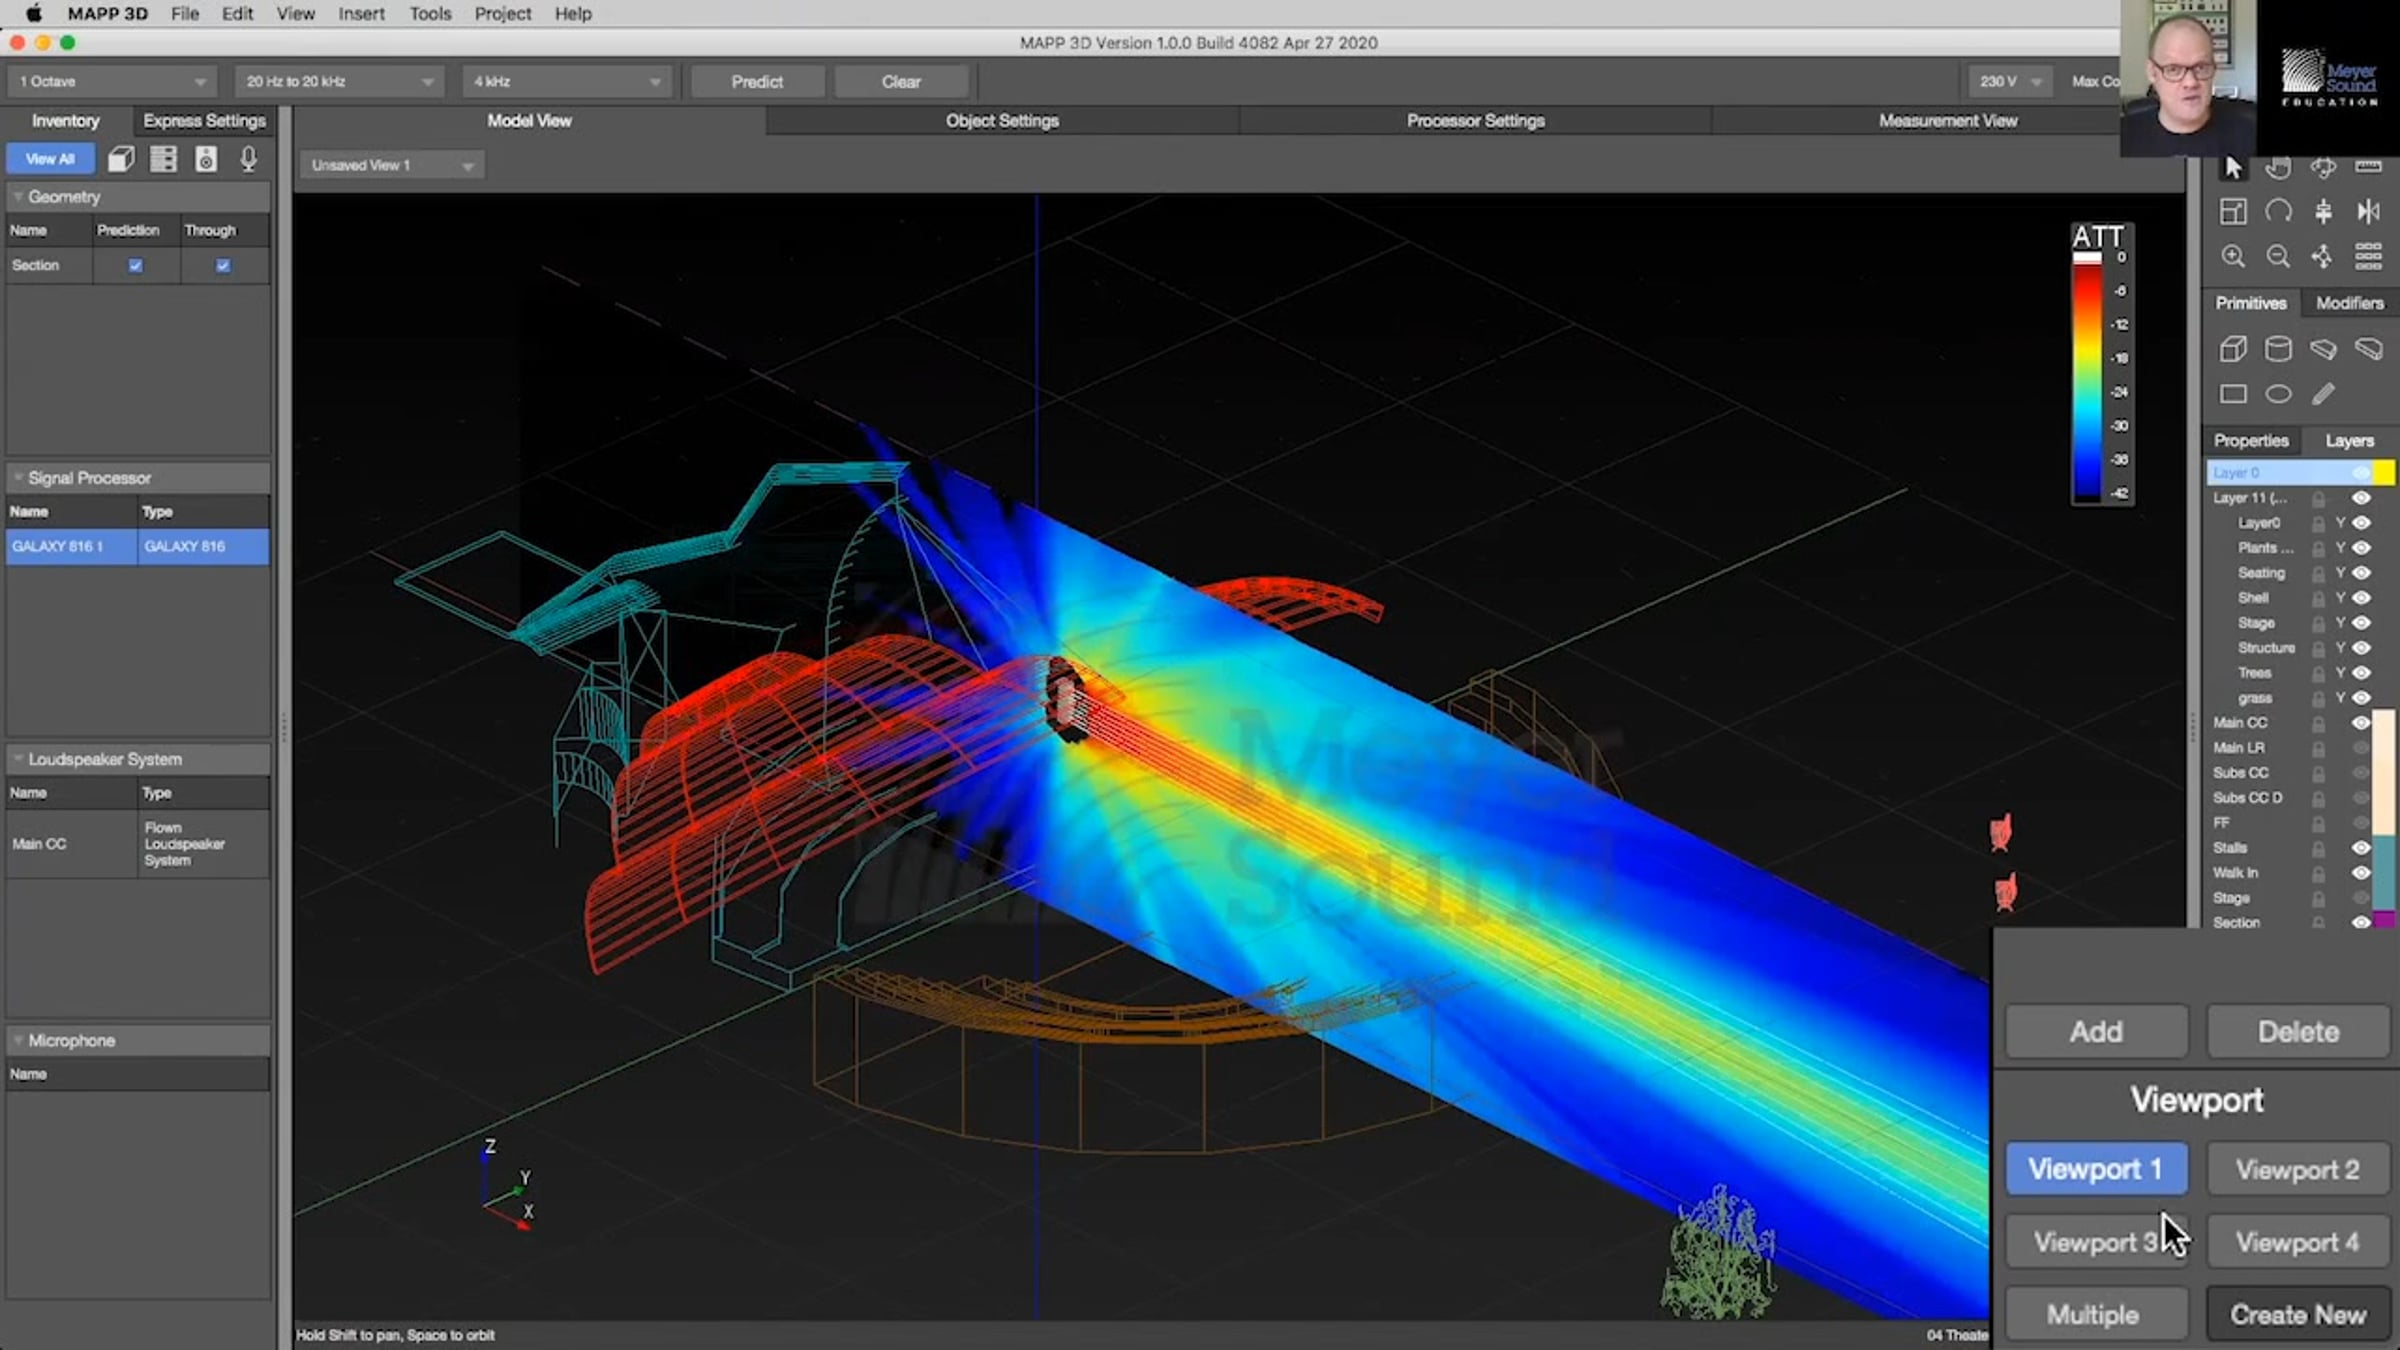
Task: Select the rotate tool icon
Action: (x=2278, y=212)
